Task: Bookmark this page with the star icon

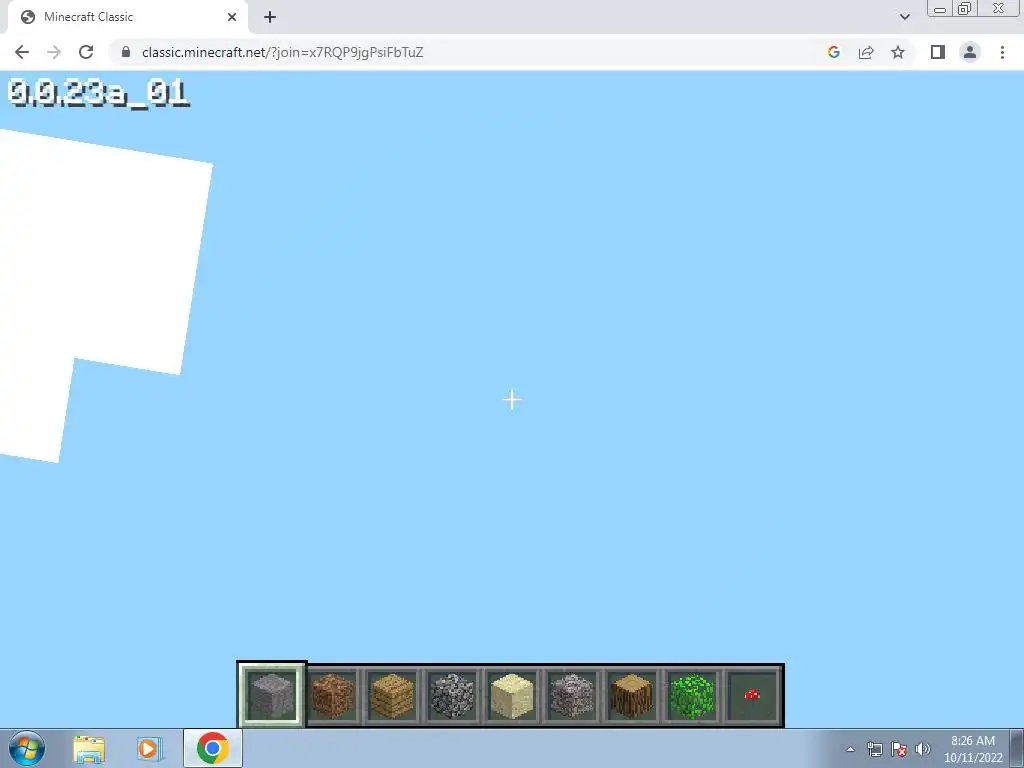Action: point(898,52)
